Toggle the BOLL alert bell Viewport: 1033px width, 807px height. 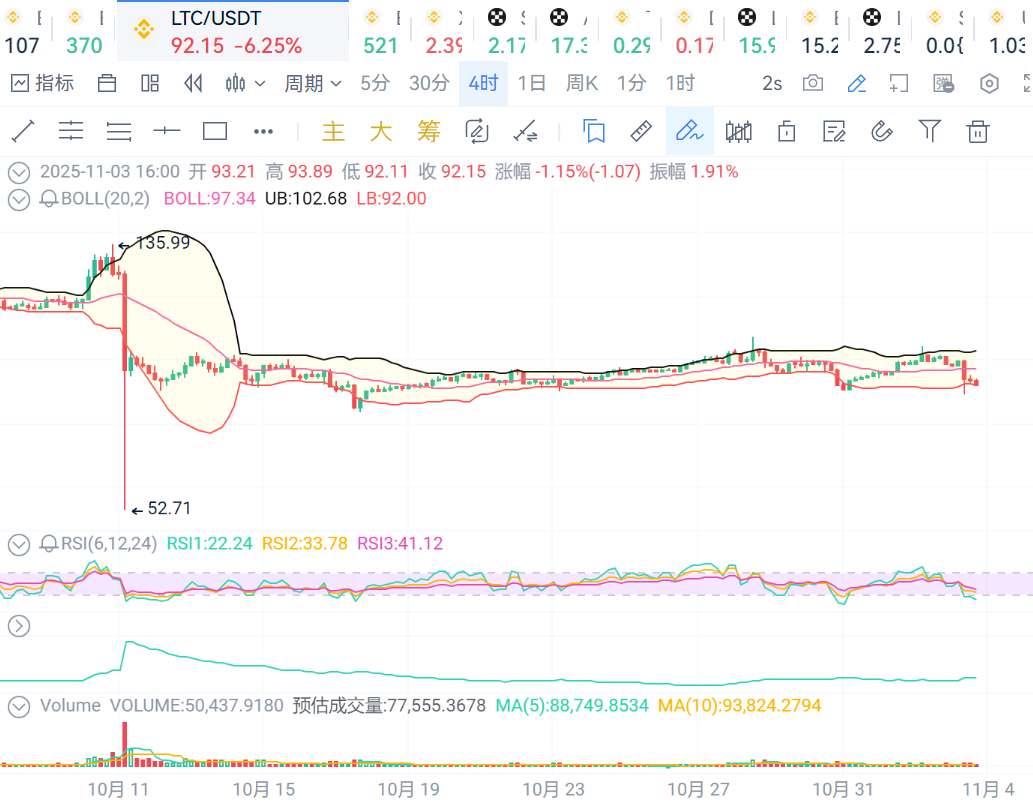[x=49, y=199]
